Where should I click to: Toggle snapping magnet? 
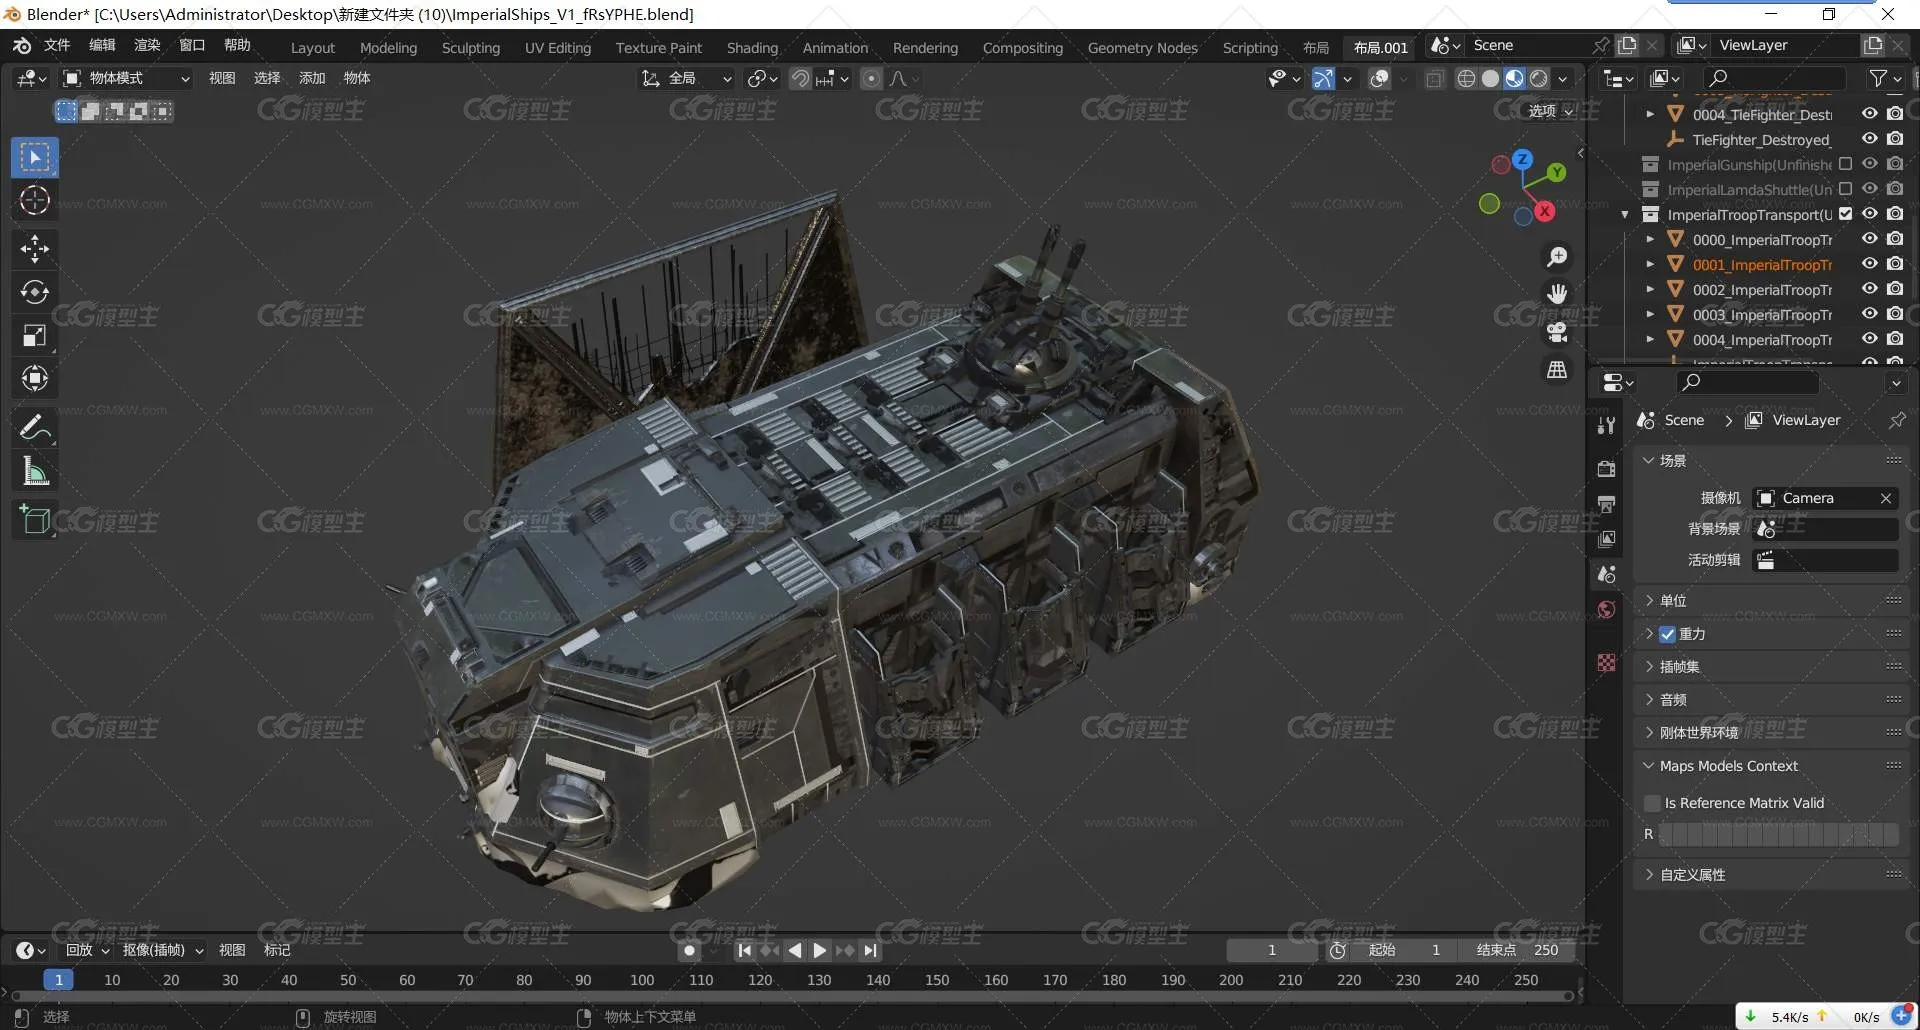(x=800, y=78)
